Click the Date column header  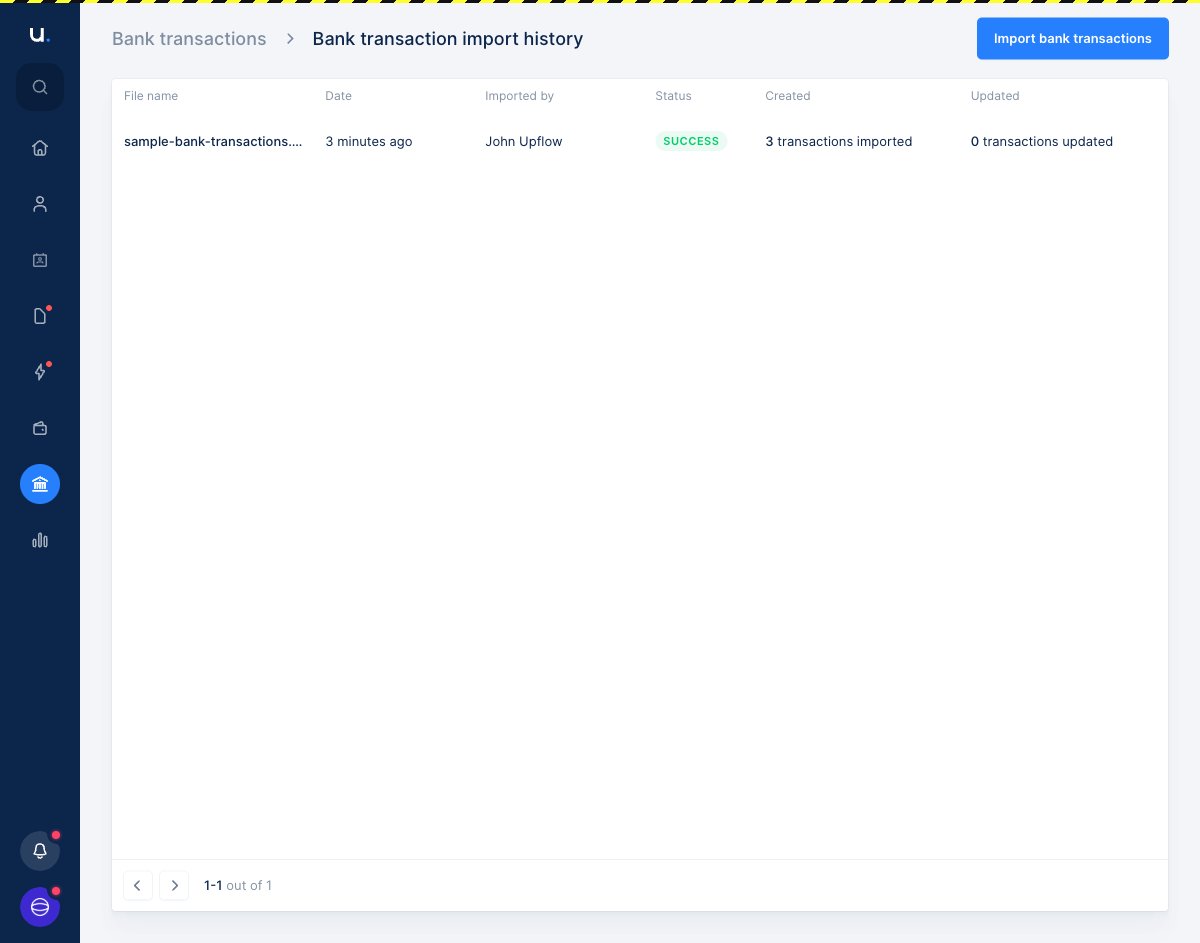[338, 96]
